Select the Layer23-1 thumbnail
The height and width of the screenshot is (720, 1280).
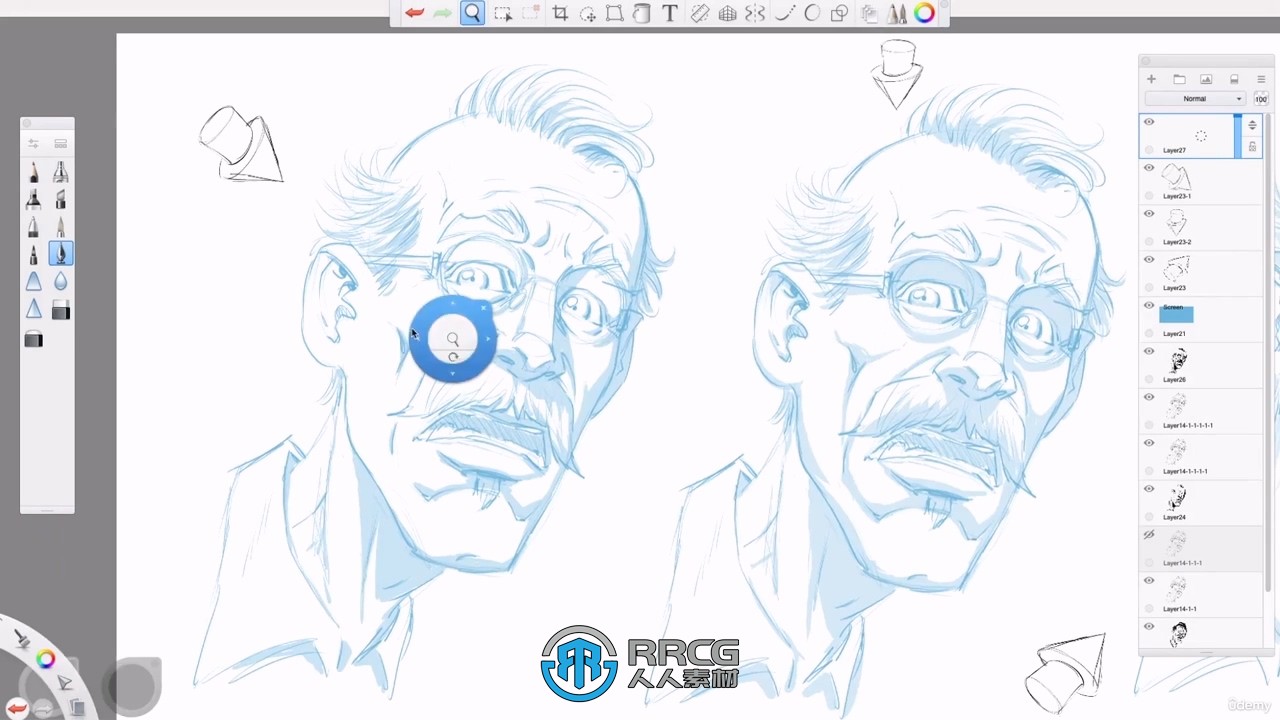[x=1177, y=178]
